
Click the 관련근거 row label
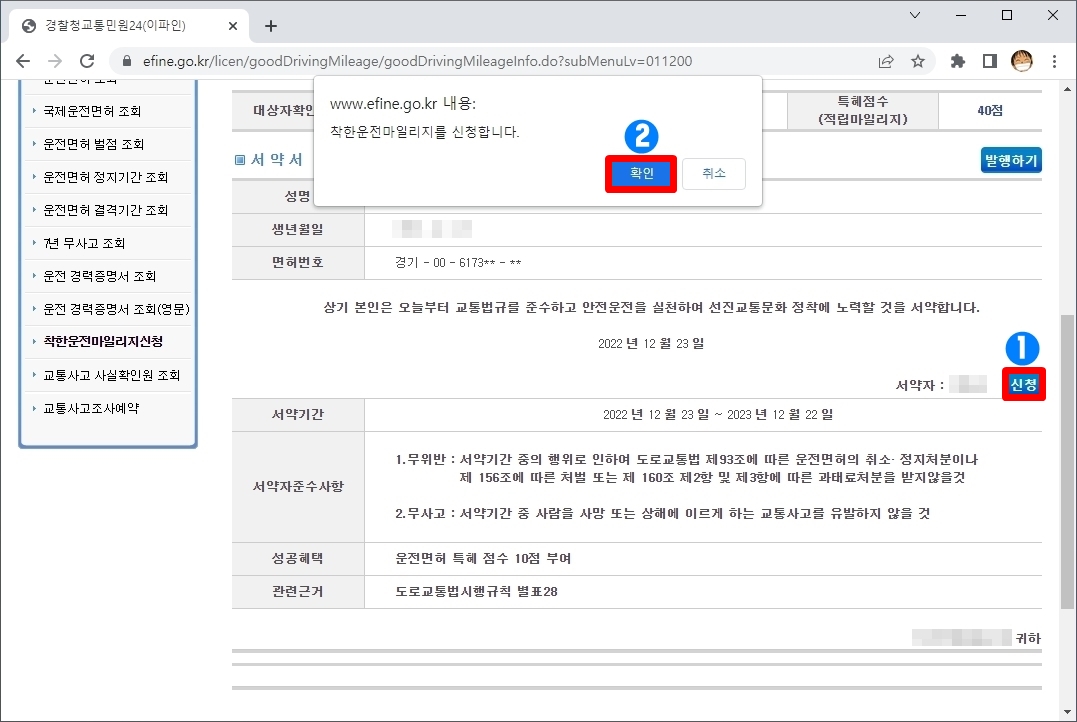coord(297,591)
